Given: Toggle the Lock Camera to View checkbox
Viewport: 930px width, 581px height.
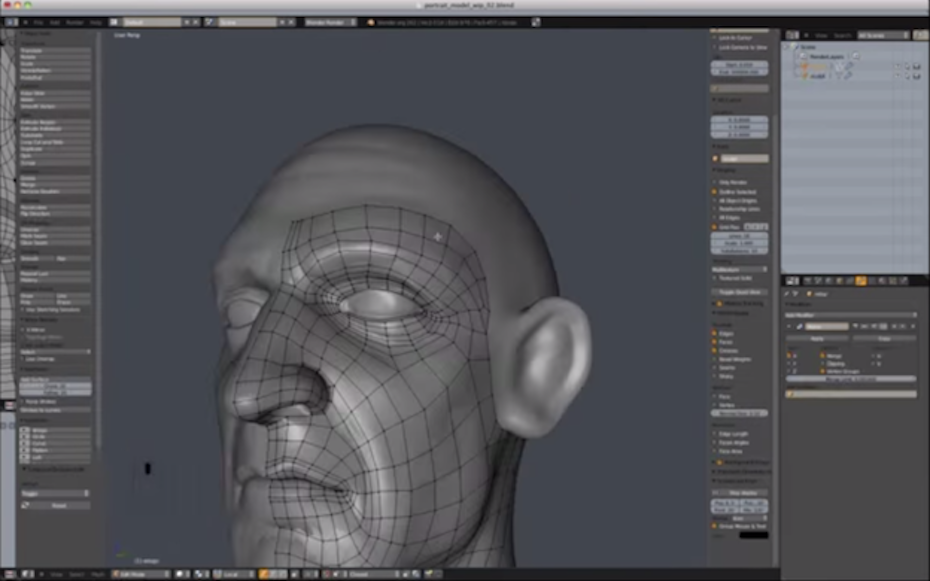Looking at the screenshot, I should click(x=716, y=47).
